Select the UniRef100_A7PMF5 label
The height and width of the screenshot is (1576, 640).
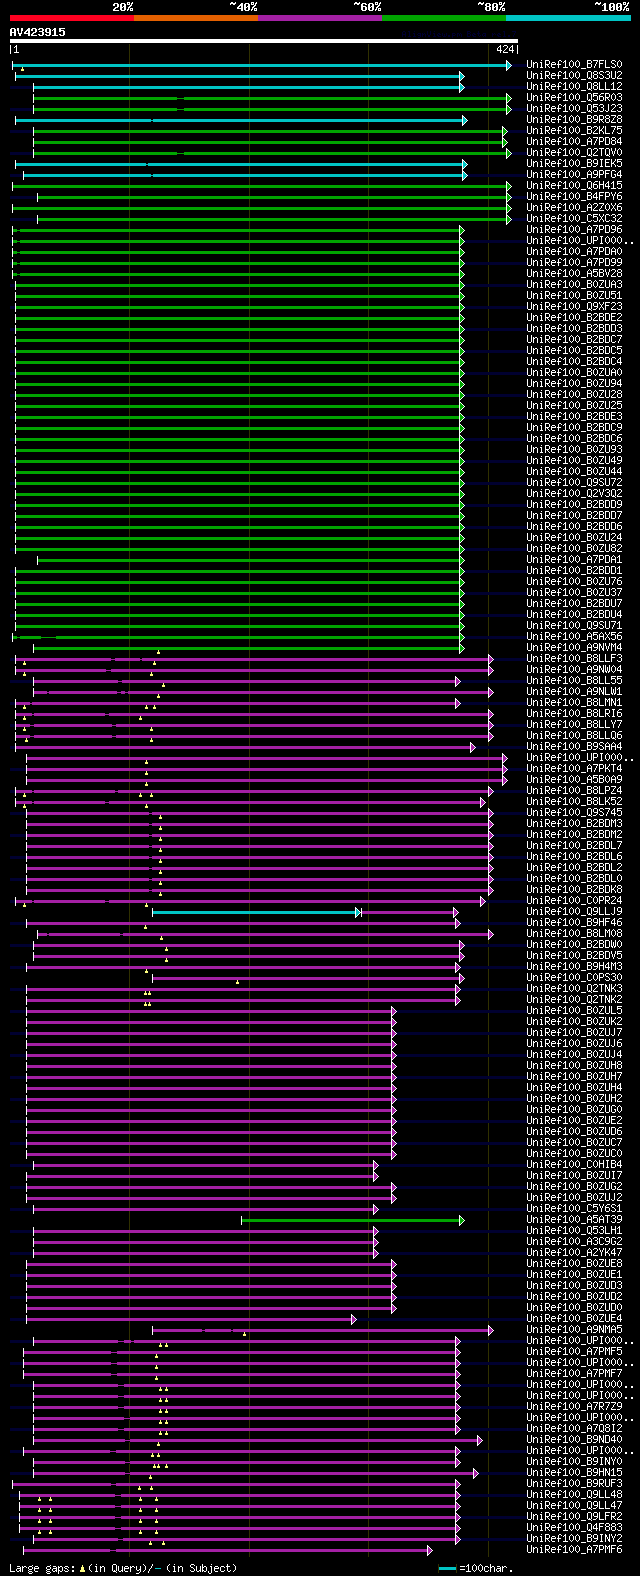click(x=574, y=1352)
